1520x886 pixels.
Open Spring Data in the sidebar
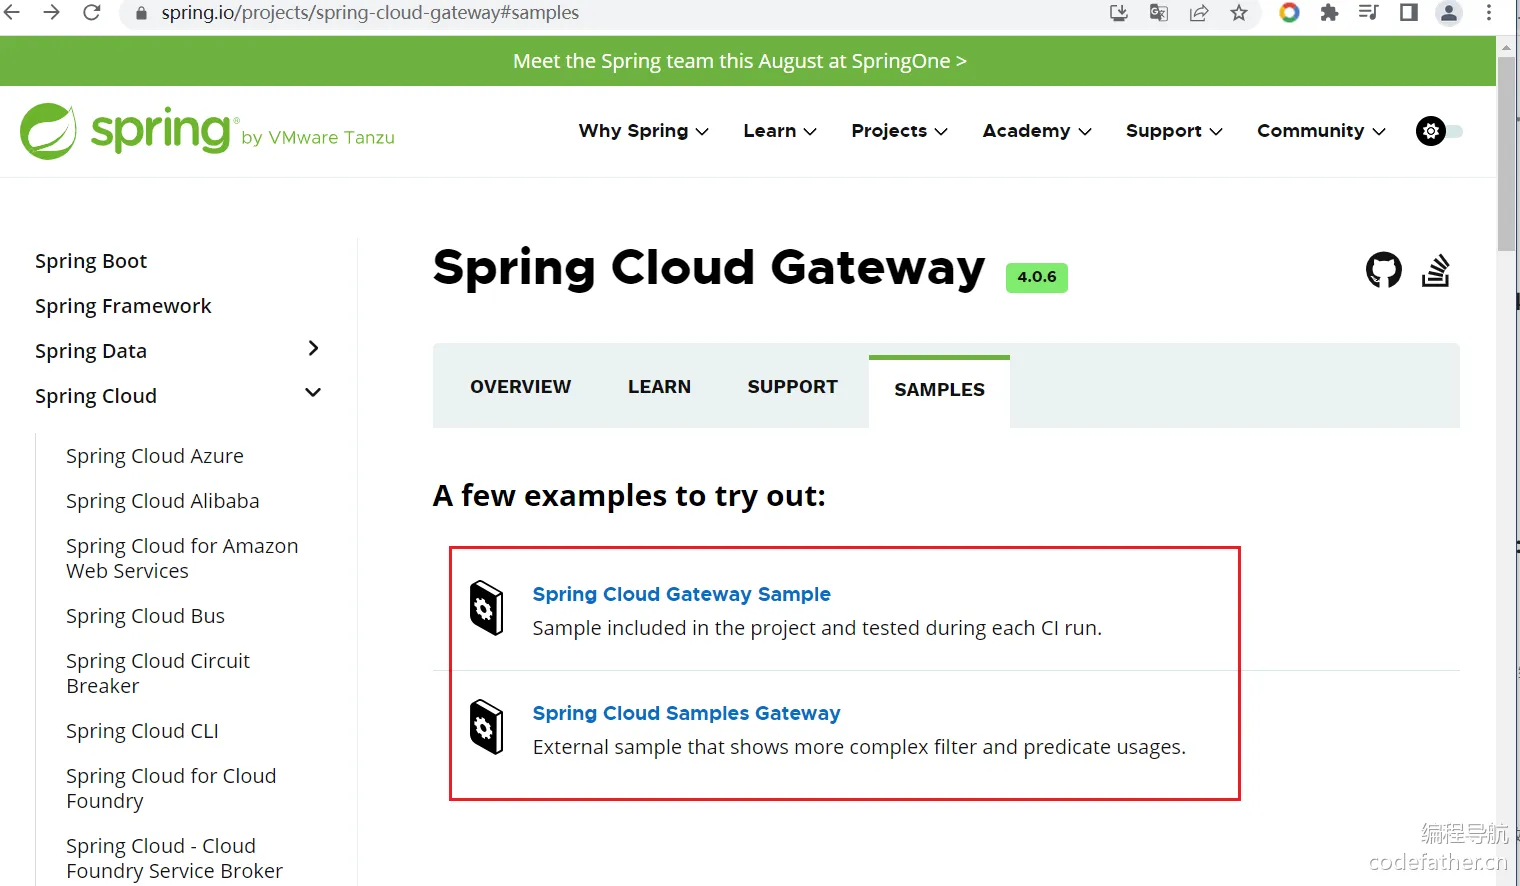pyautogui.click(x=91, y=351)
